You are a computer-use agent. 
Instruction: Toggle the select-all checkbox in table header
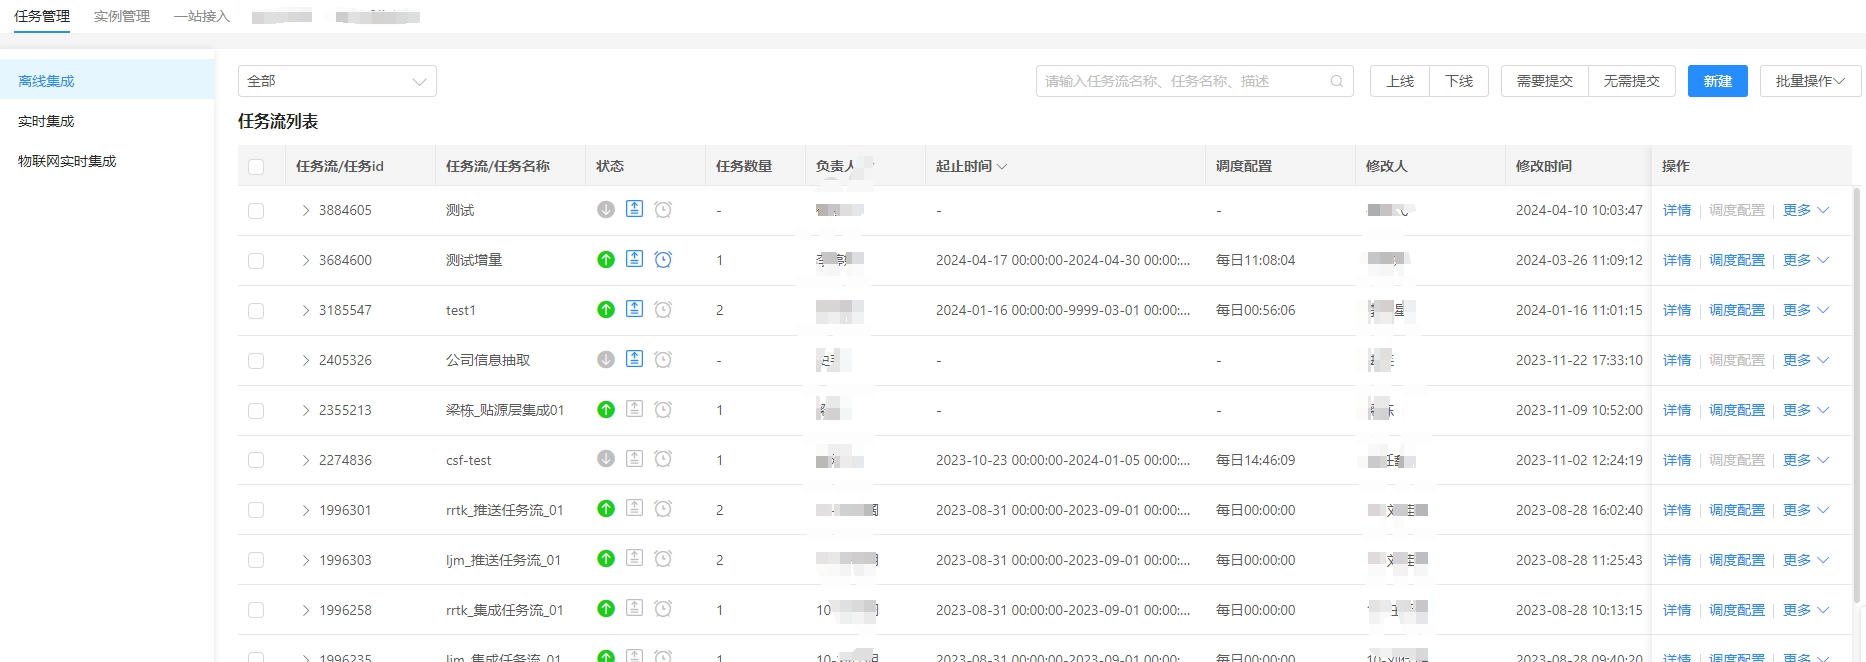point(256,167)
